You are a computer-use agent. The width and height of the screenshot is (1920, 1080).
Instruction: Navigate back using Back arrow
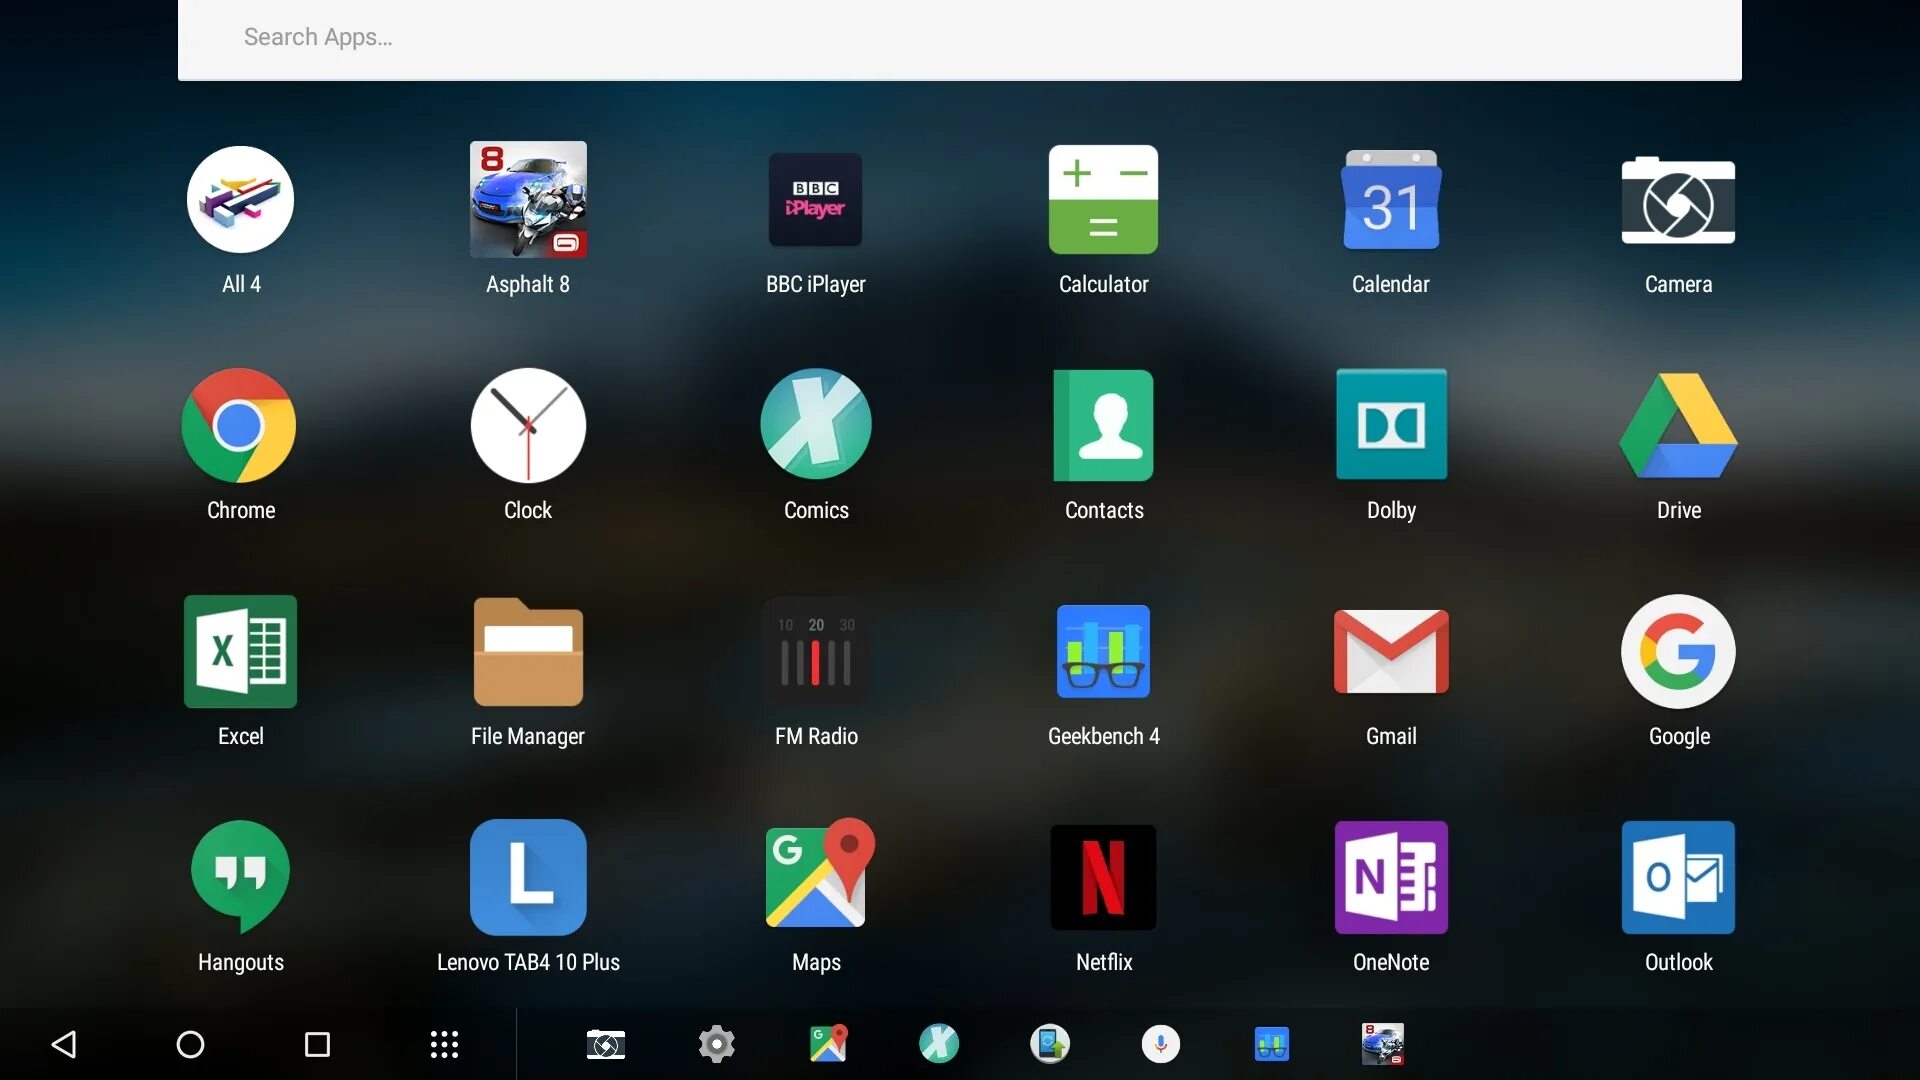click(63, 1044)
